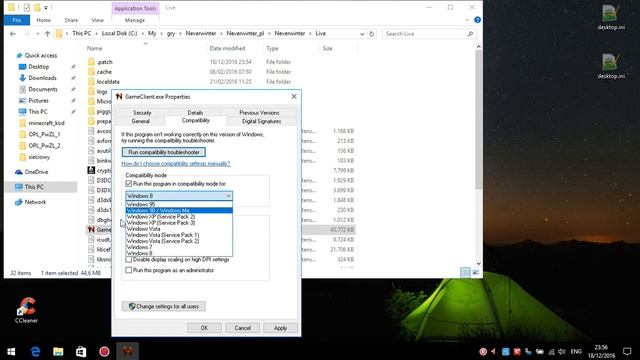Viewport: 640px width, 360px height.
Task: Uncheck Run this program in compatibility mode
Action: coord(129,184)
